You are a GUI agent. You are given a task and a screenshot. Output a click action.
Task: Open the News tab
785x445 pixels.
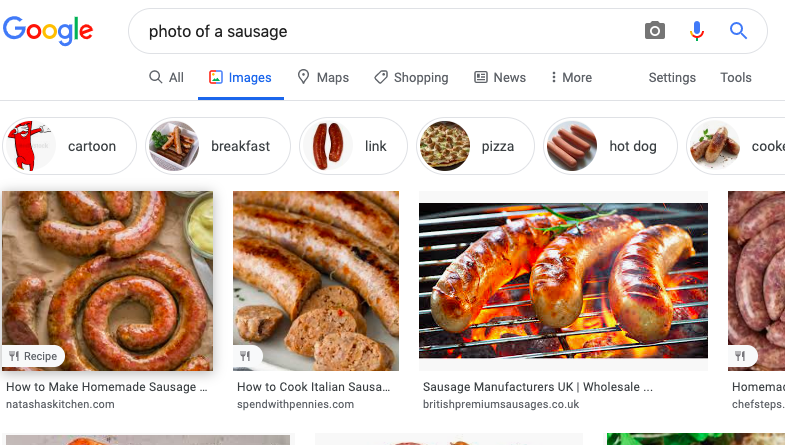coord(499,77)
